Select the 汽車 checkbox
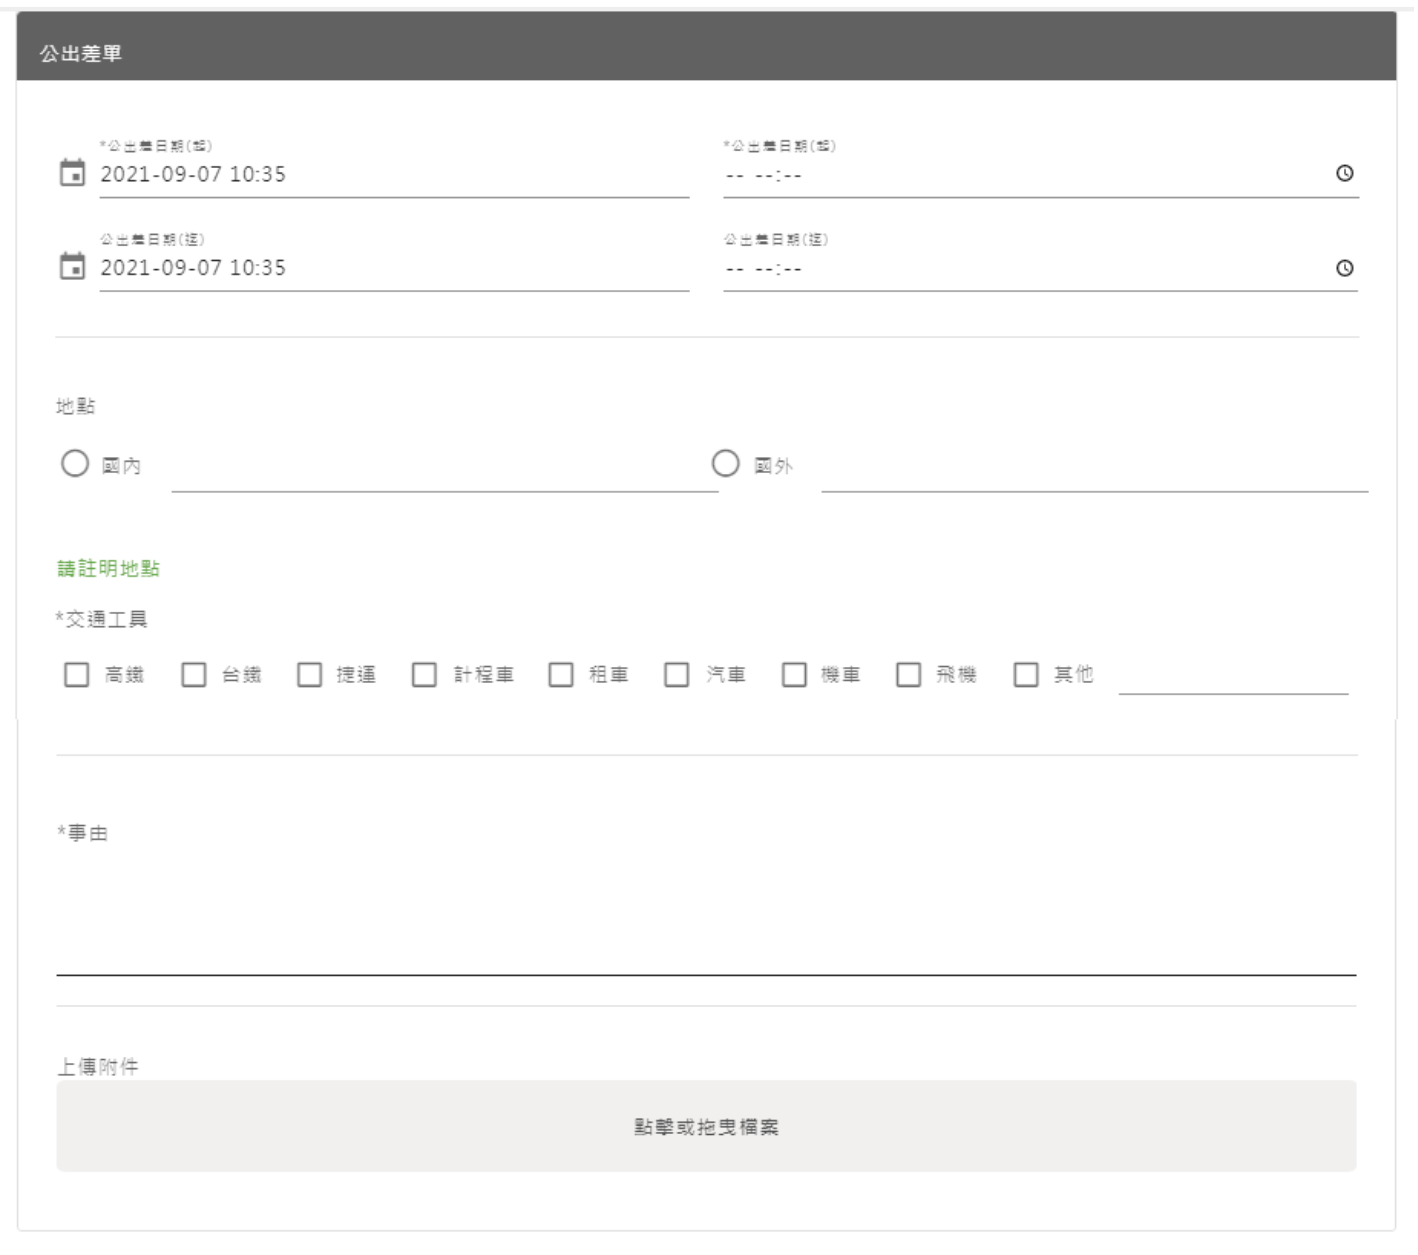 click(677, 675)
